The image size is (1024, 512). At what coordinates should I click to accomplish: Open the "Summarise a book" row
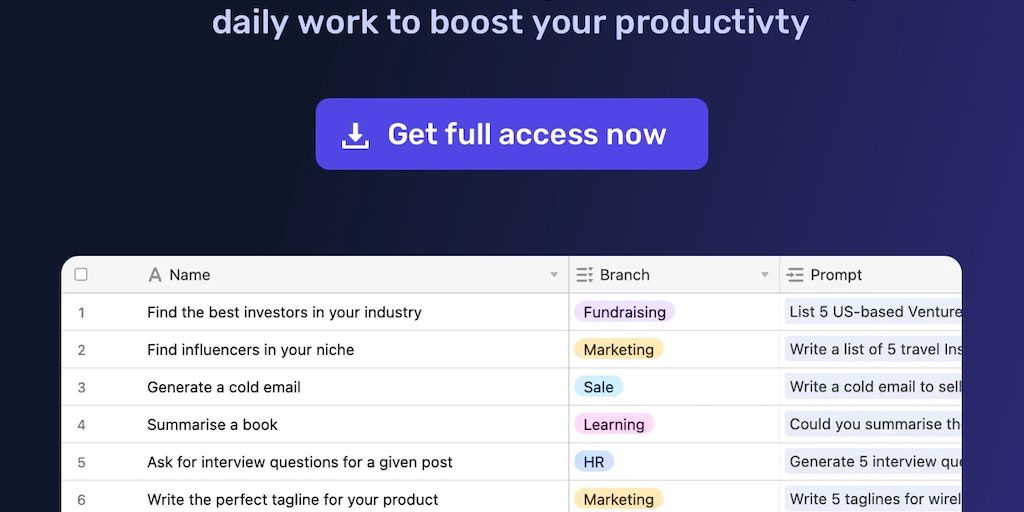click(212, 425)
